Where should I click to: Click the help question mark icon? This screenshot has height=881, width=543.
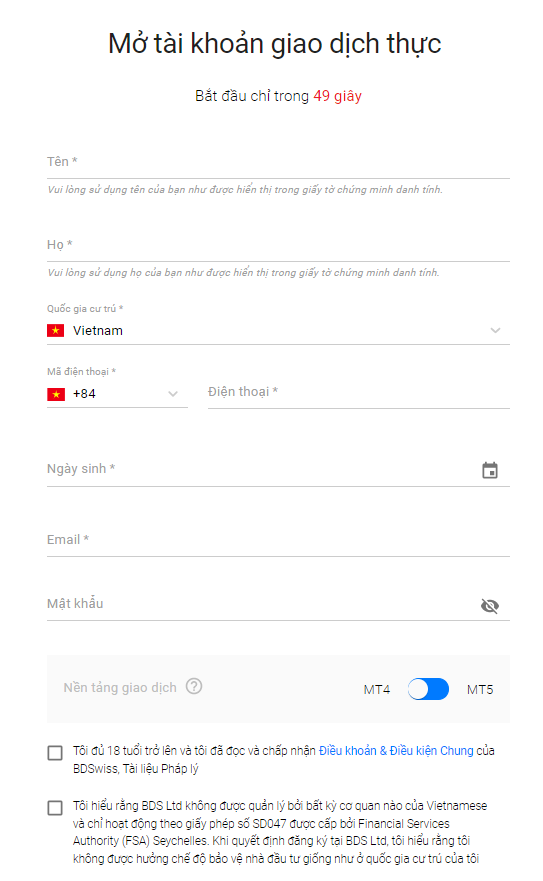[x=194, y=686]
